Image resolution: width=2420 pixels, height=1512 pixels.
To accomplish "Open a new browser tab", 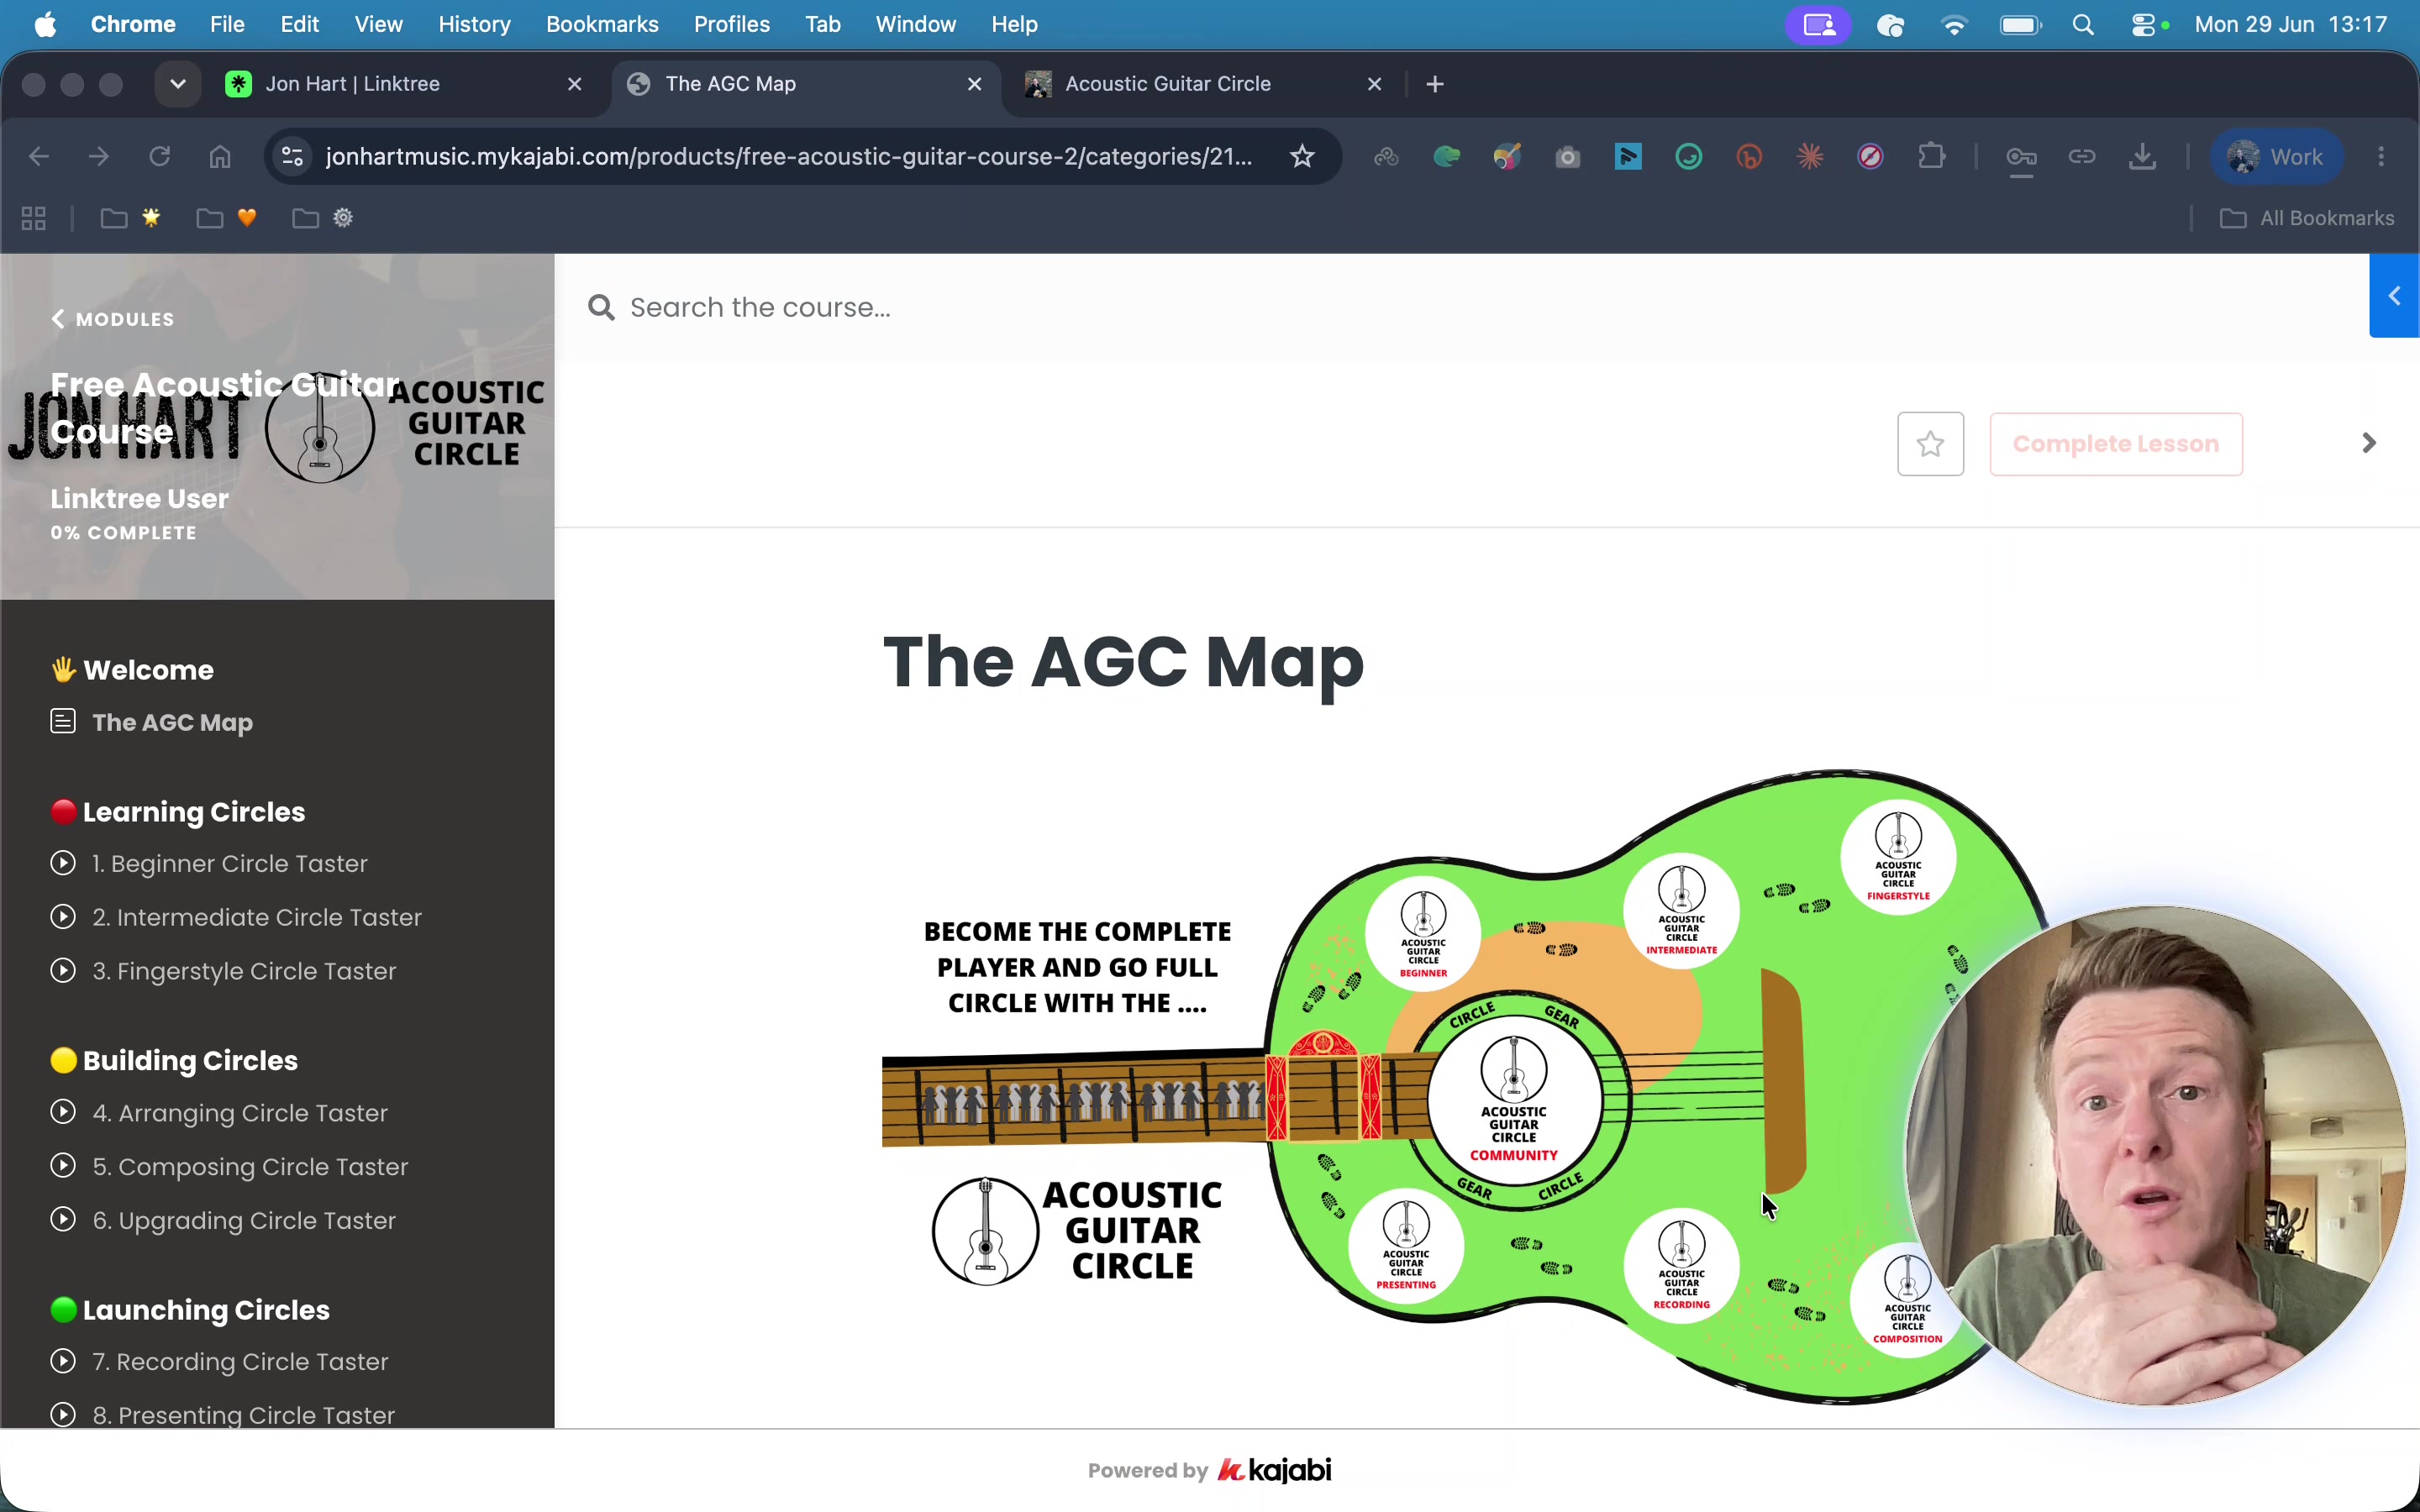I will pos(1435,84).
